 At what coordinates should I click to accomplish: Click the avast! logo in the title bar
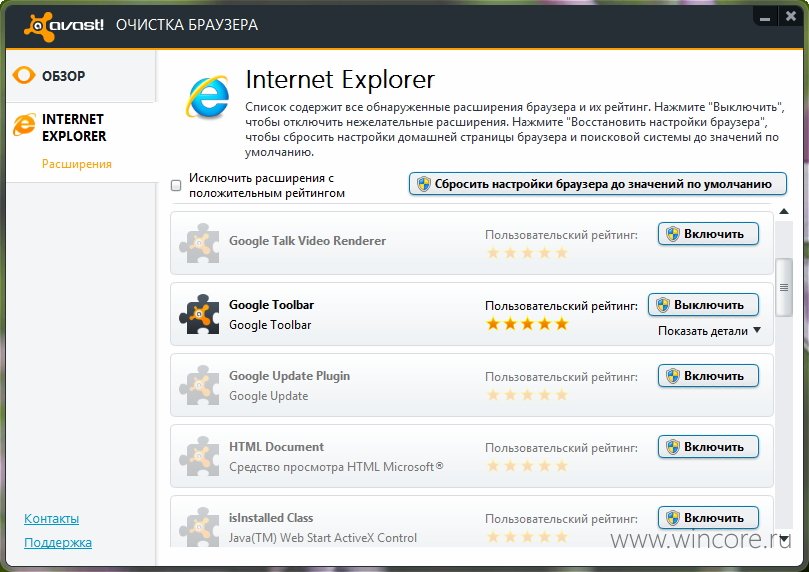pos(64,25)
